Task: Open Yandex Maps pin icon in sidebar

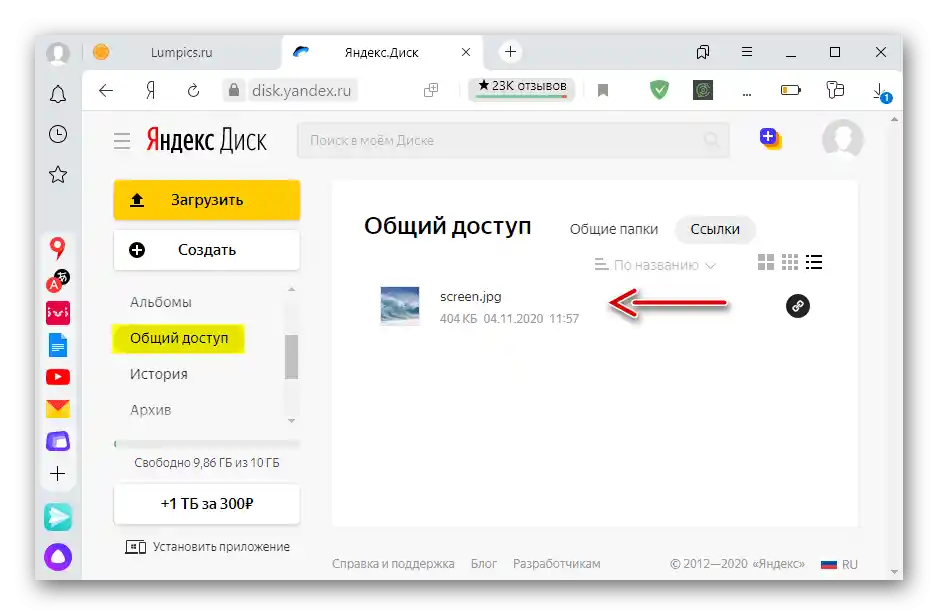Action: click(x=57, y=248)
